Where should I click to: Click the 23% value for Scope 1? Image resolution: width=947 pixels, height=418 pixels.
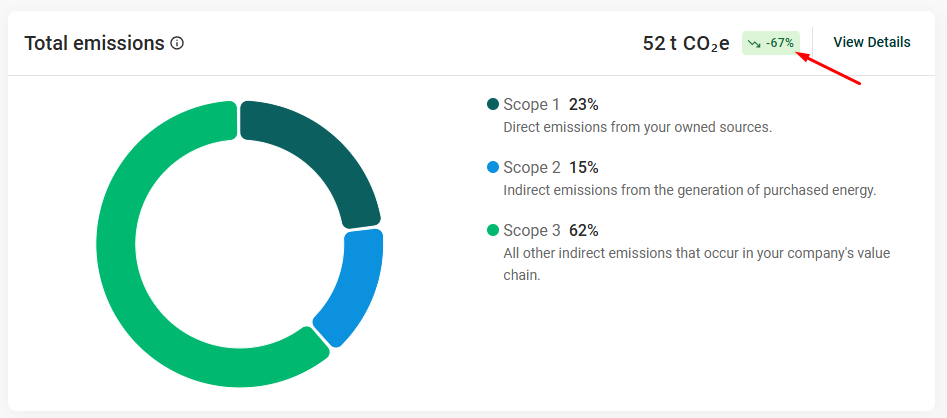[x=584, y=105]
